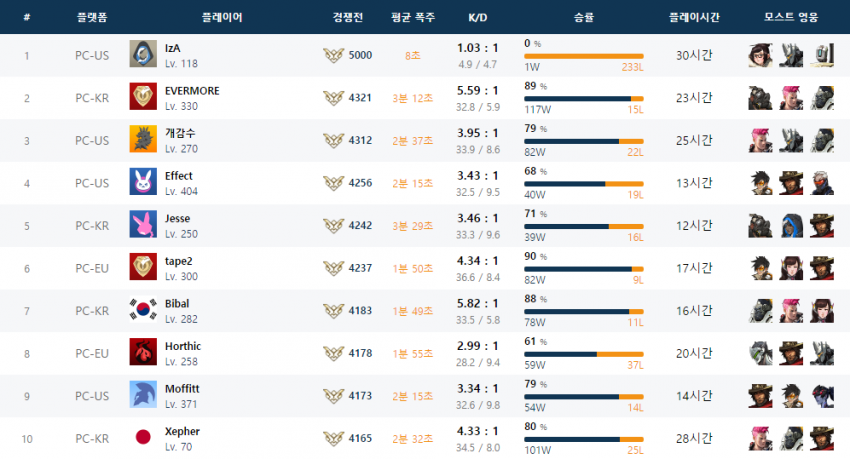The width and height of the screenshot is (850, 459).
Task: Sort by the 승률 column header
Action: point(583,18)
